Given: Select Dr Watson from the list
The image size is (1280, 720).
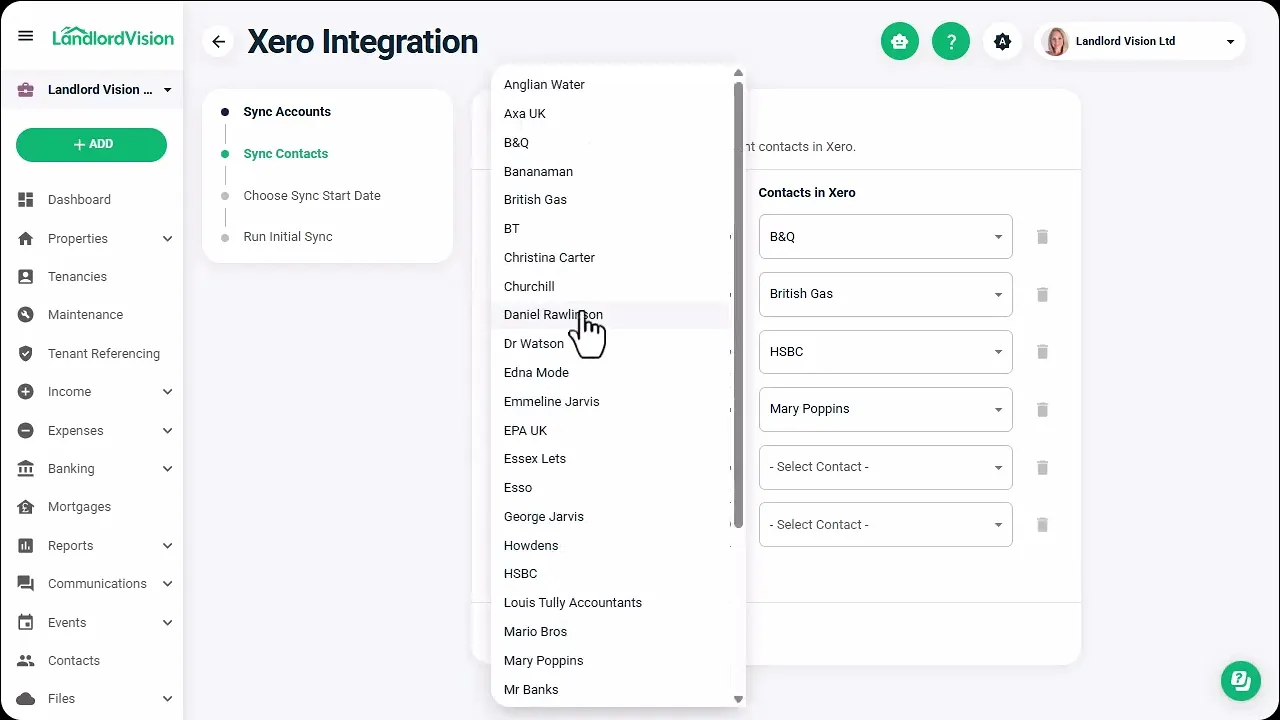Looking at the screenshot, I should click(x=613, y=344).
